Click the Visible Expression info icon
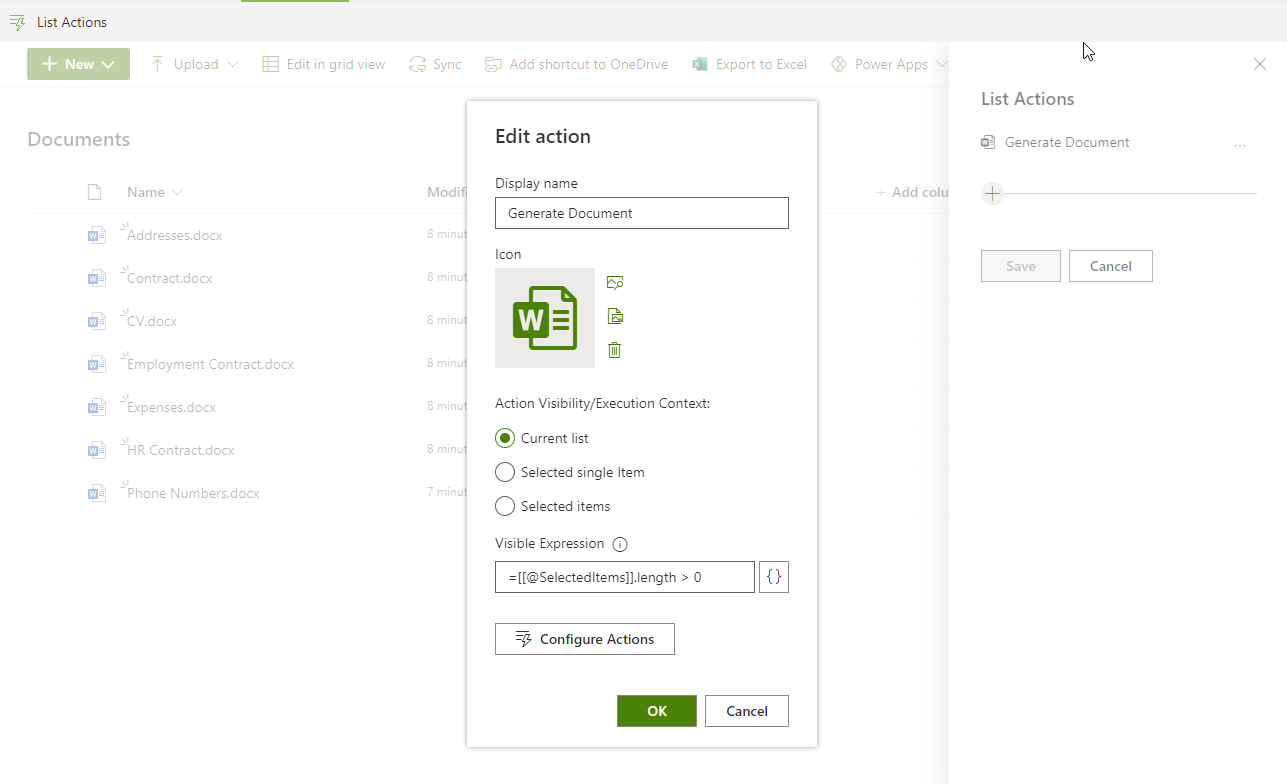Image resolution: width=1287 pixels, height=784 pixels. coord(619,545)
